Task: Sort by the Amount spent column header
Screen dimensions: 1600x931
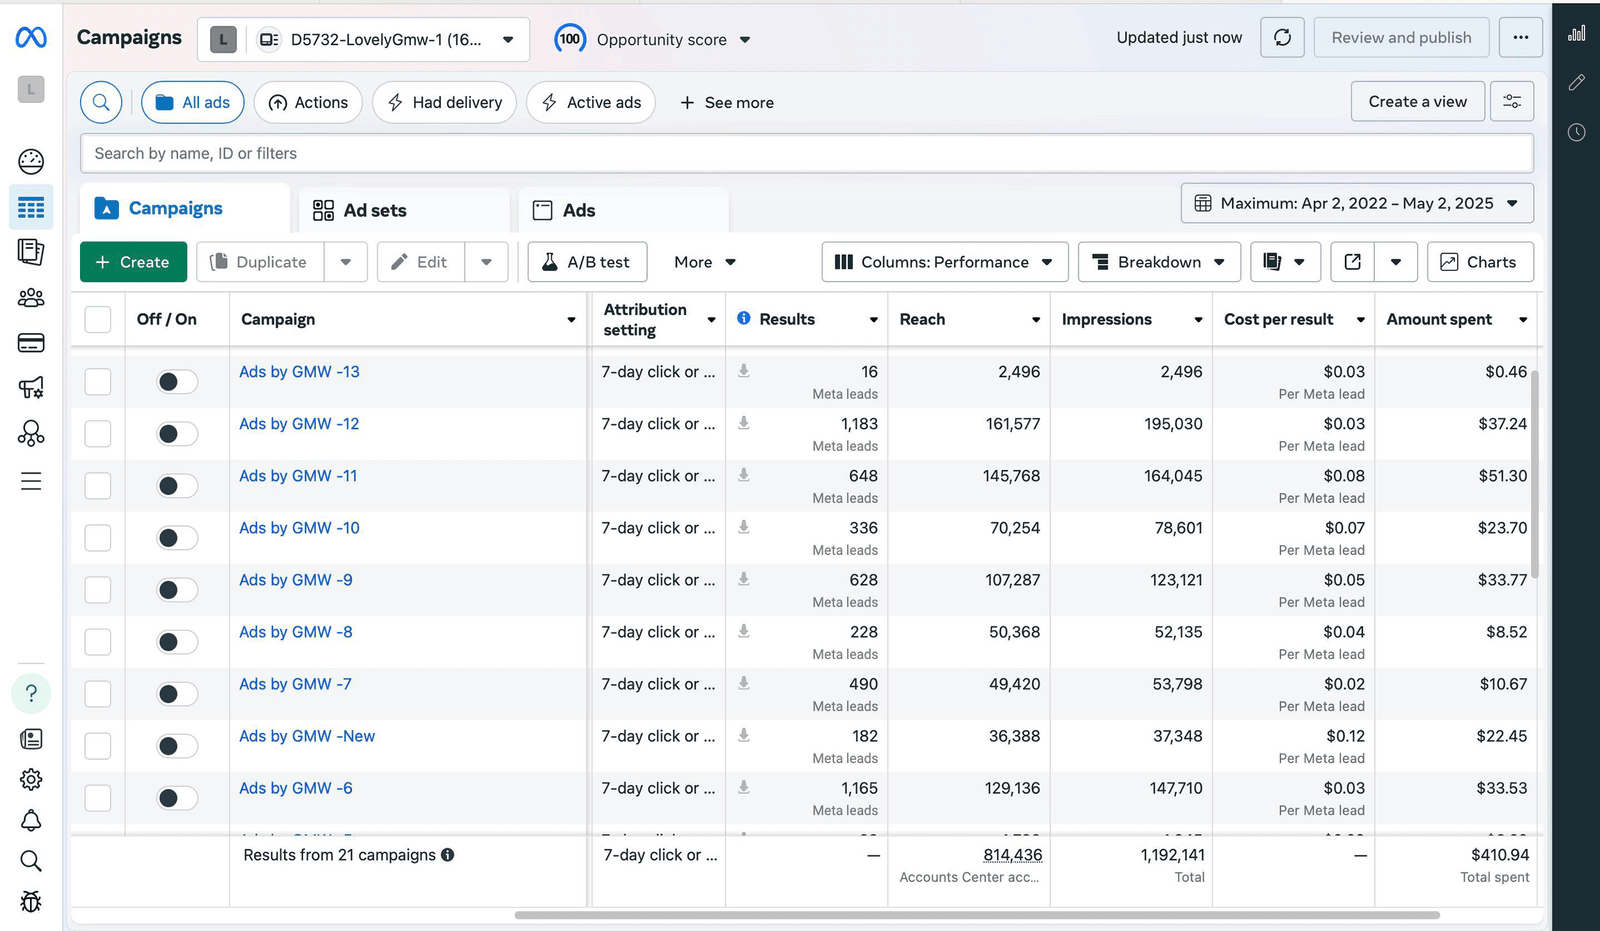Action: [x=1456, y=319]
